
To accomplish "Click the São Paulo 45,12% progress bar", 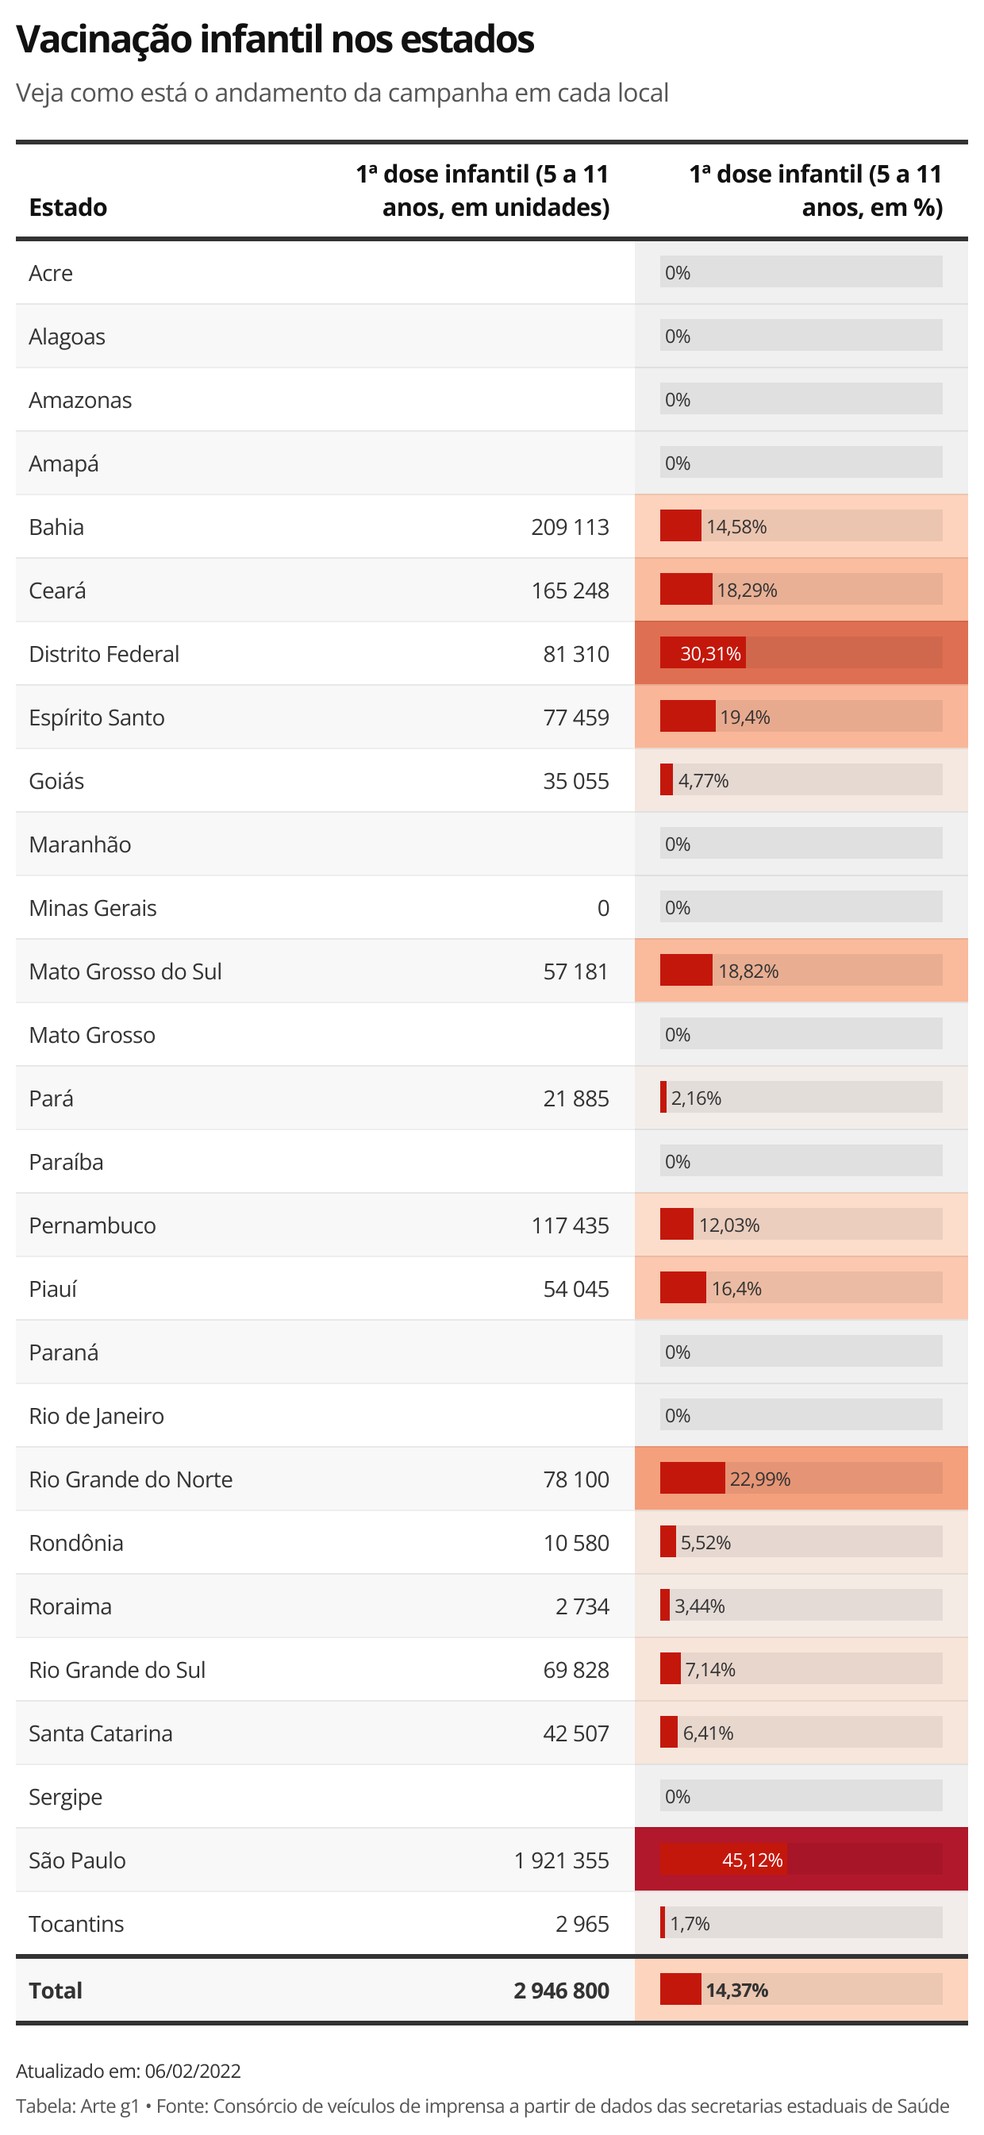I will [800, 1859].
